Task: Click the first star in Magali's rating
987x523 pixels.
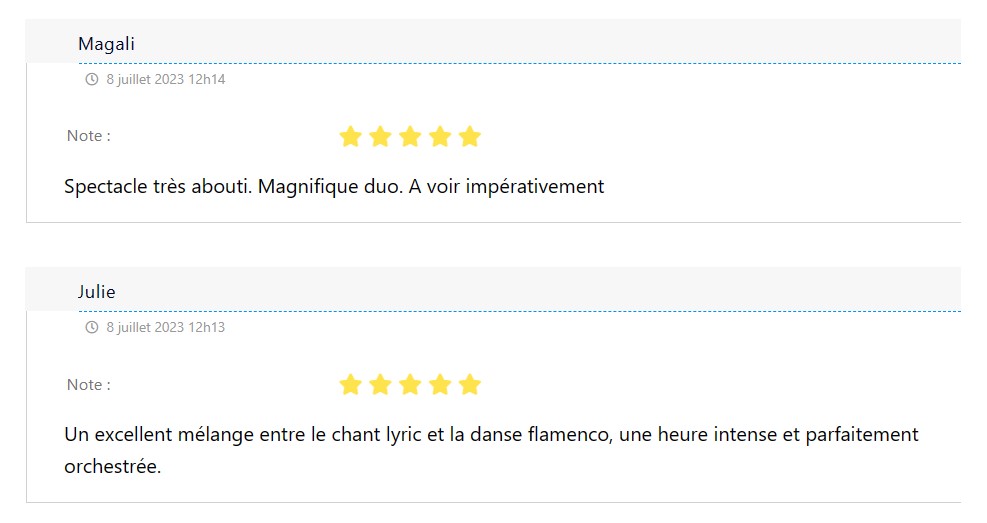Action: click(350, 137)
